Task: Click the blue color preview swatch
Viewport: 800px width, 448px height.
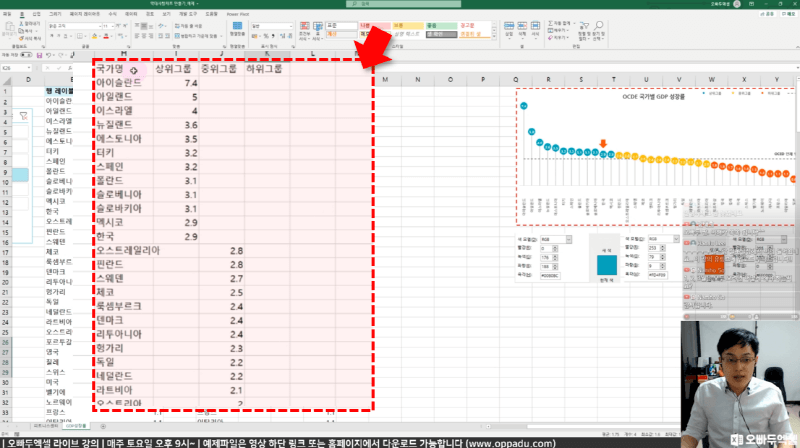Action: [608, 264]
